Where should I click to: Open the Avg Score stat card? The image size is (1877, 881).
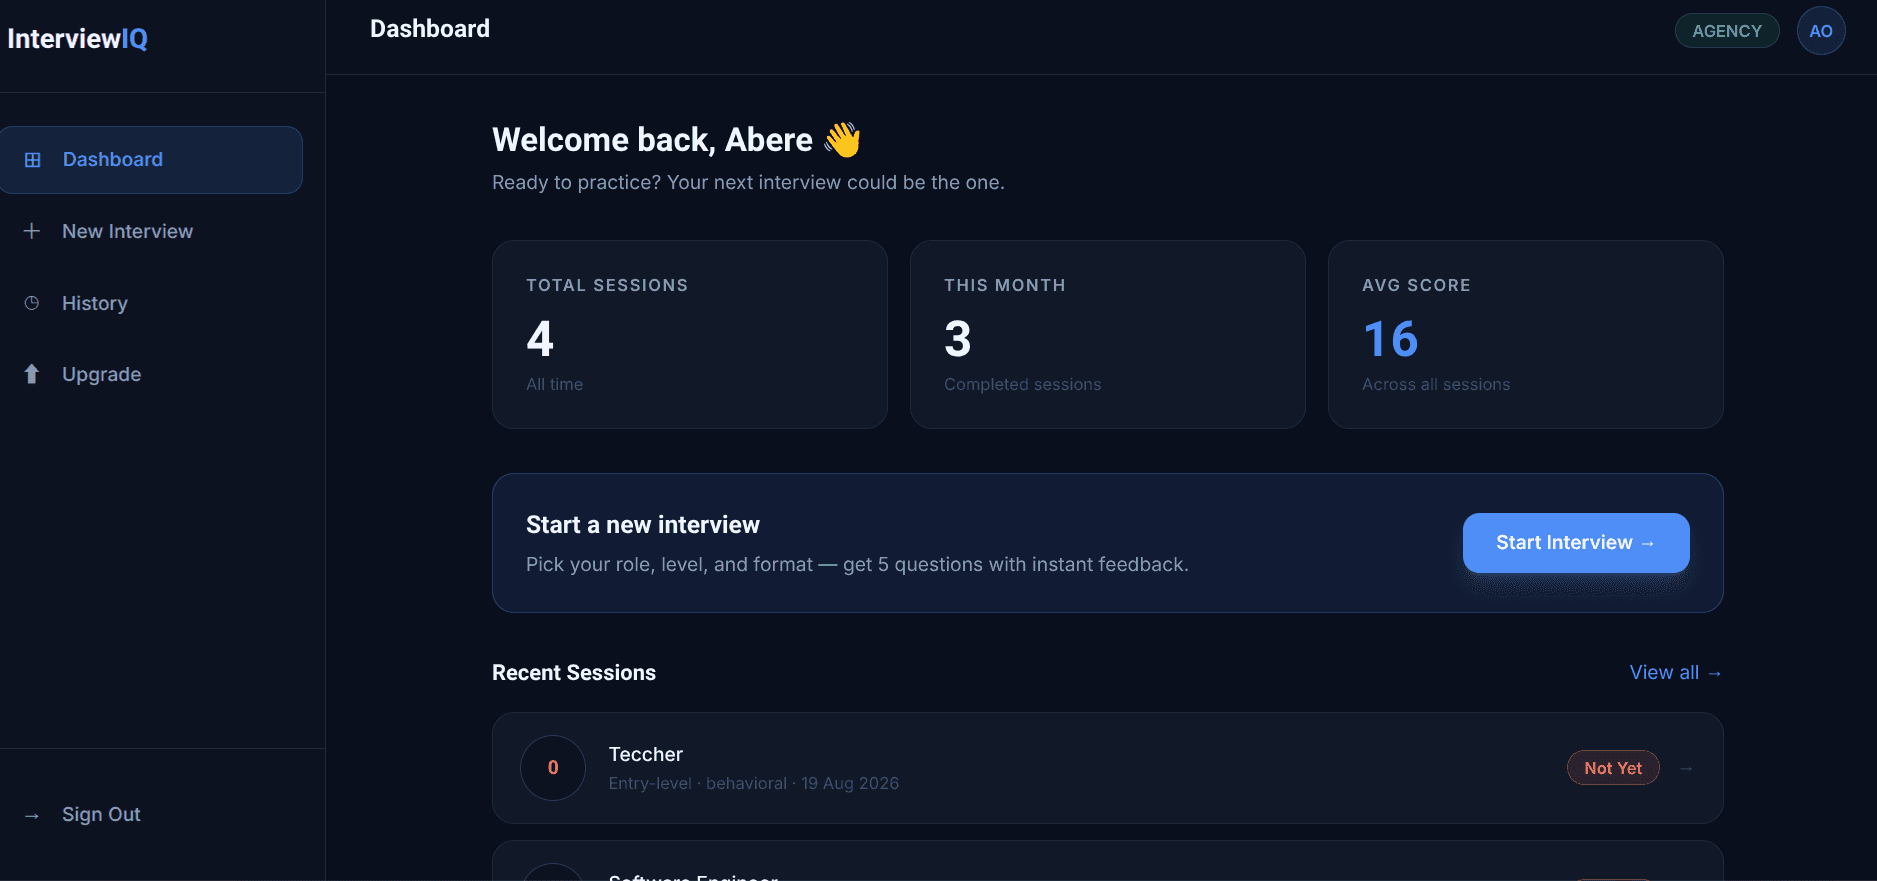tap(1526, 335)
